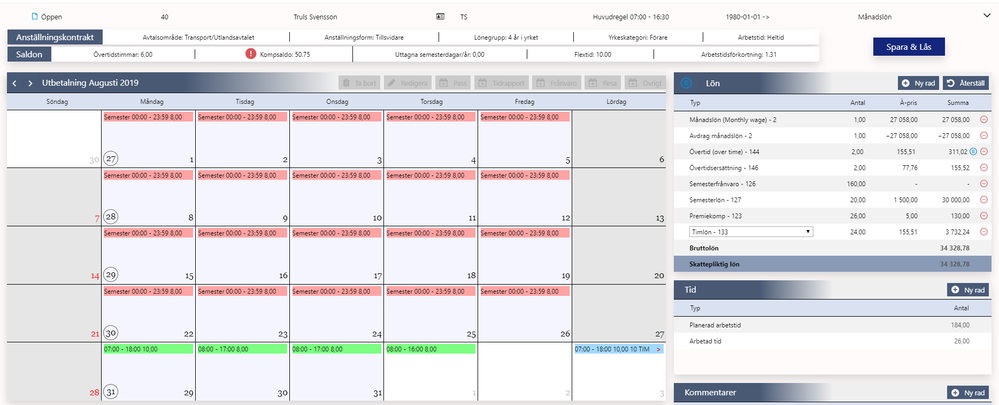Open week 29 circle in calendar
Viewport: 999px width, 405px height.
pos(111,274)
